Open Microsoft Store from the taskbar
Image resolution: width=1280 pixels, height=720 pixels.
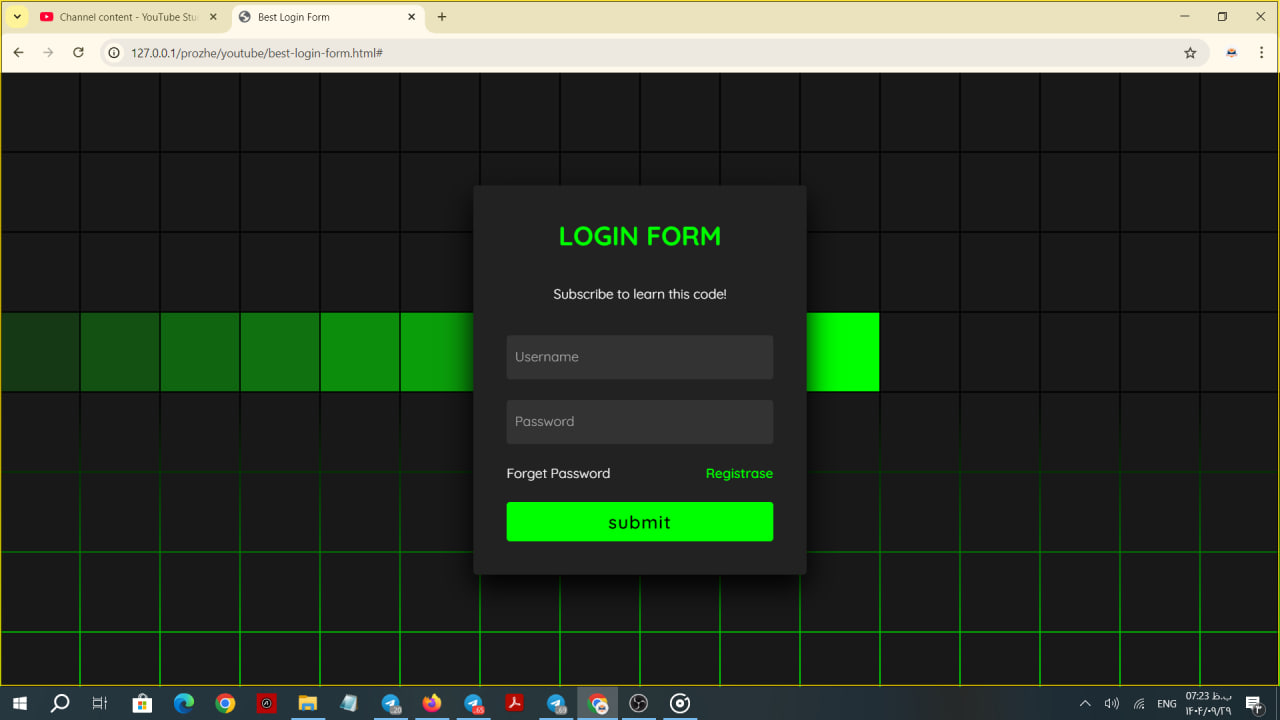pyautogui.click(x=142, y=703)
